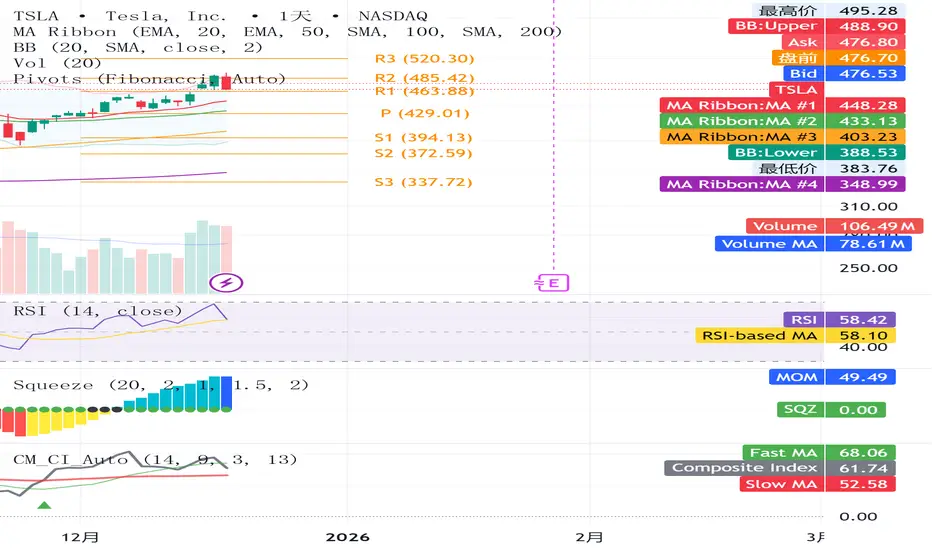Click the S3 (337.72) pivot label
Screen dimensions: 932x550
pyautogui.click(x=423, y=182)
